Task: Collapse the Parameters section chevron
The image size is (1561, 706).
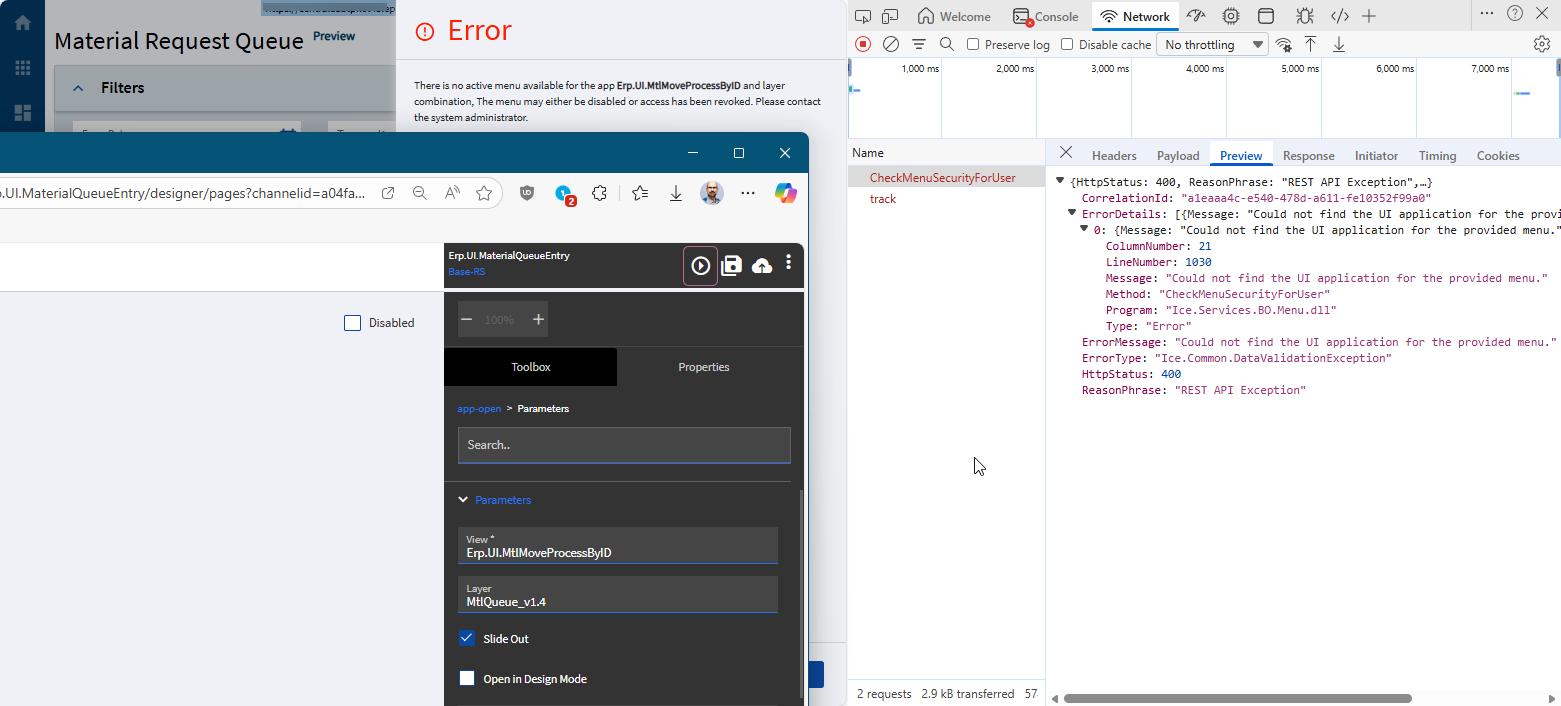Action: click(463, 500)
